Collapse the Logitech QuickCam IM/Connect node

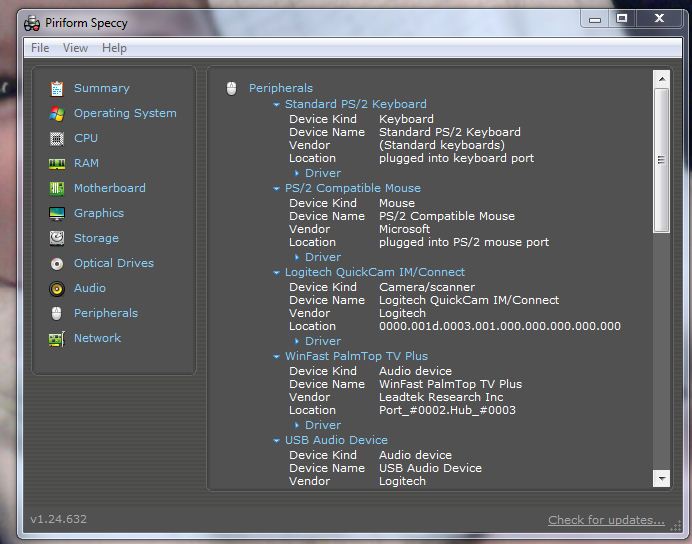point(276,273)
